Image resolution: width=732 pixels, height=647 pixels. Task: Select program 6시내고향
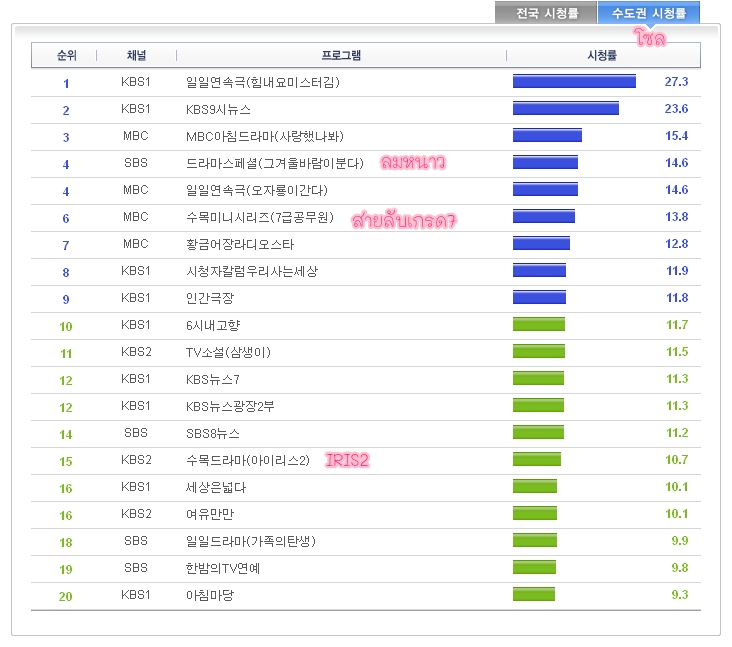213,325
